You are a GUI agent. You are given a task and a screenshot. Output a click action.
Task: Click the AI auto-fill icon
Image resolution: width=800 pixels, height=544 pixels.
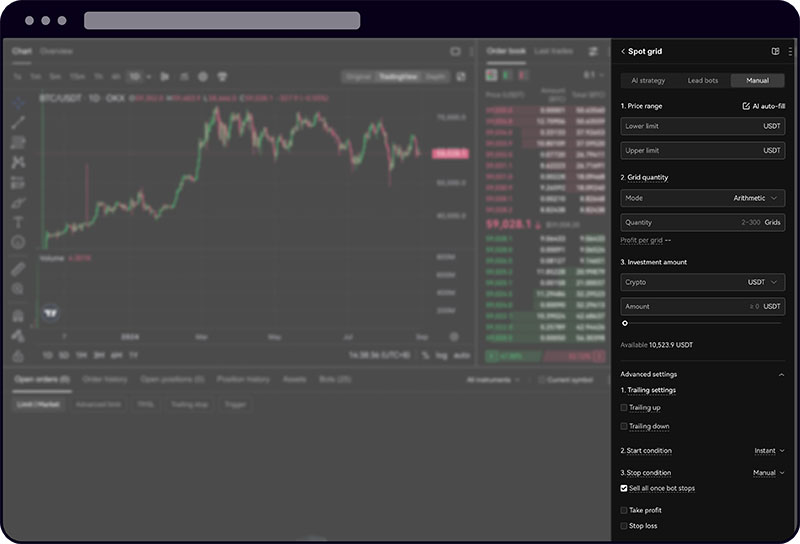(x=746, y=106)
